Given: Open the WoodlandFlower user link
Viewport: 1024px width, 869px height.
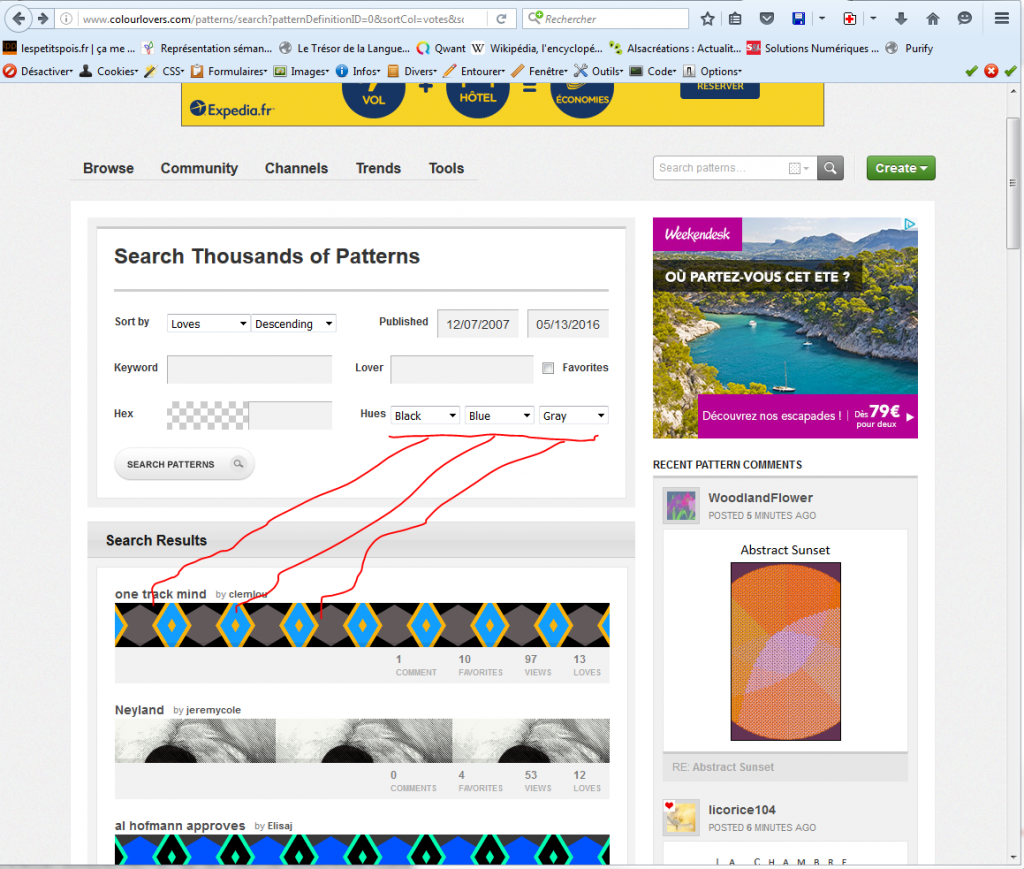Looking at the screenshot, I should pyautogui.click(x=760, y=498).
